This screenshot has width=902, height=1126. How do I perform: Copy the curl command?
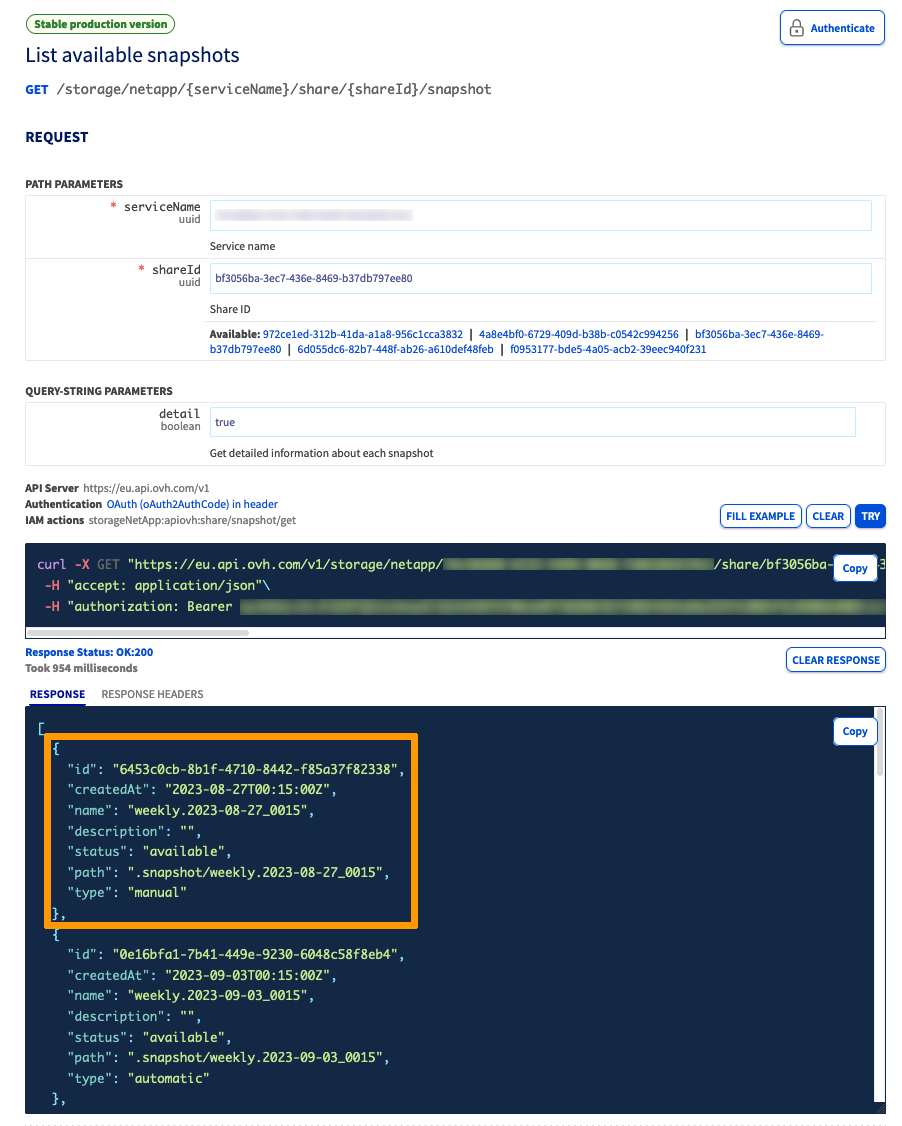pos(854,568)
